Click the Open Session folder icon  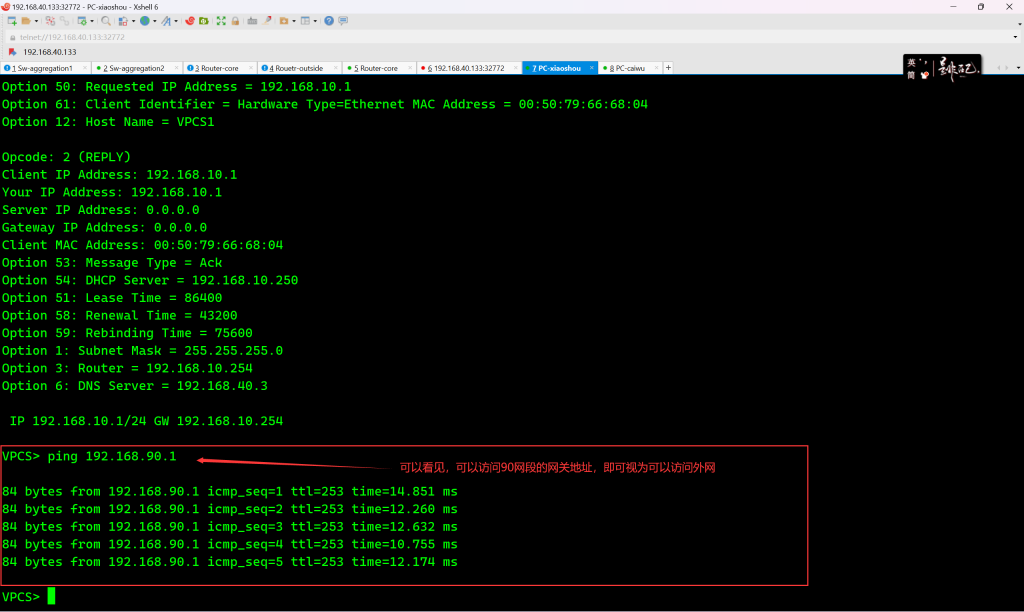(25, 21)
